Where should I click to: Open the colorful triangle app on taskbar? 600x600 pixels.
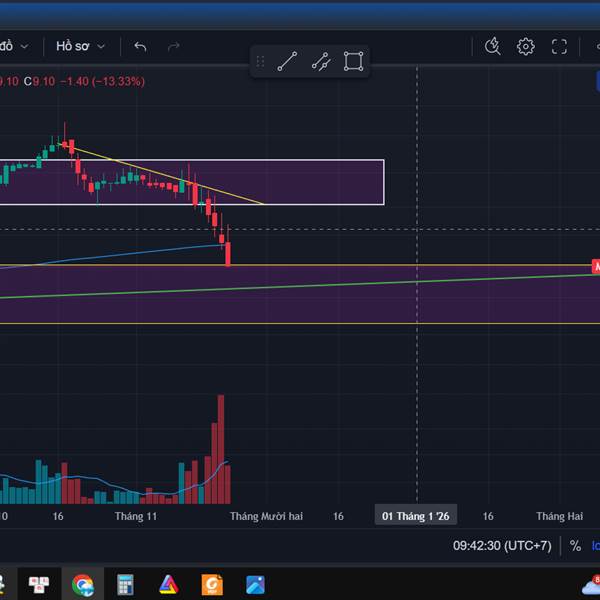coord(169,585)
